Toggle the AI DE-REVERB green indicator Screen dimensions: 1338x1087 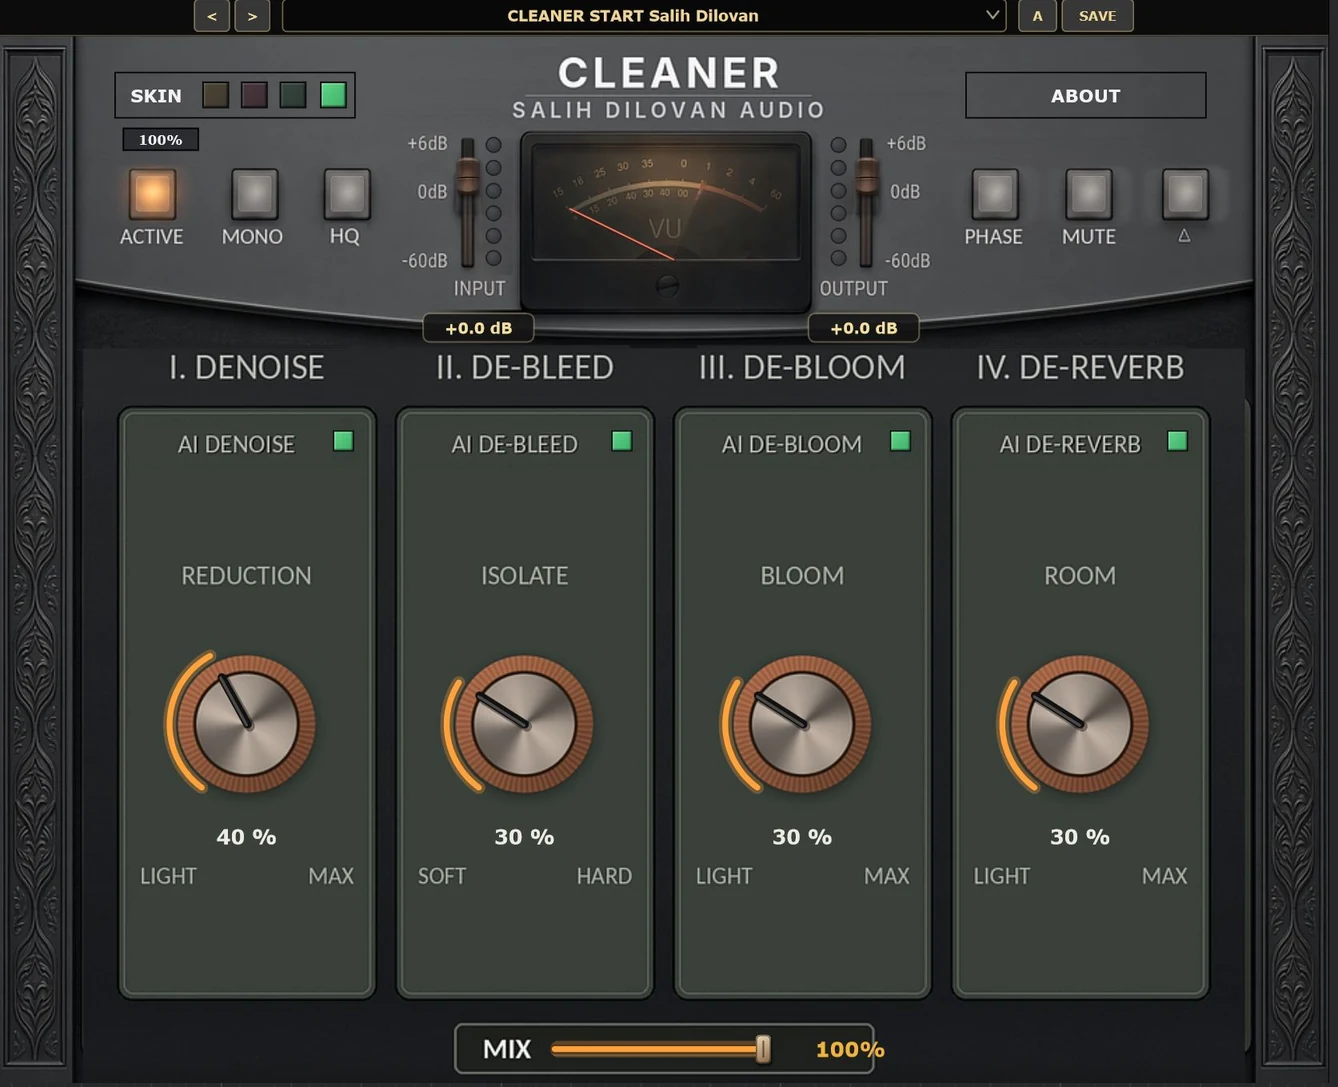(x=1177, y=441)
